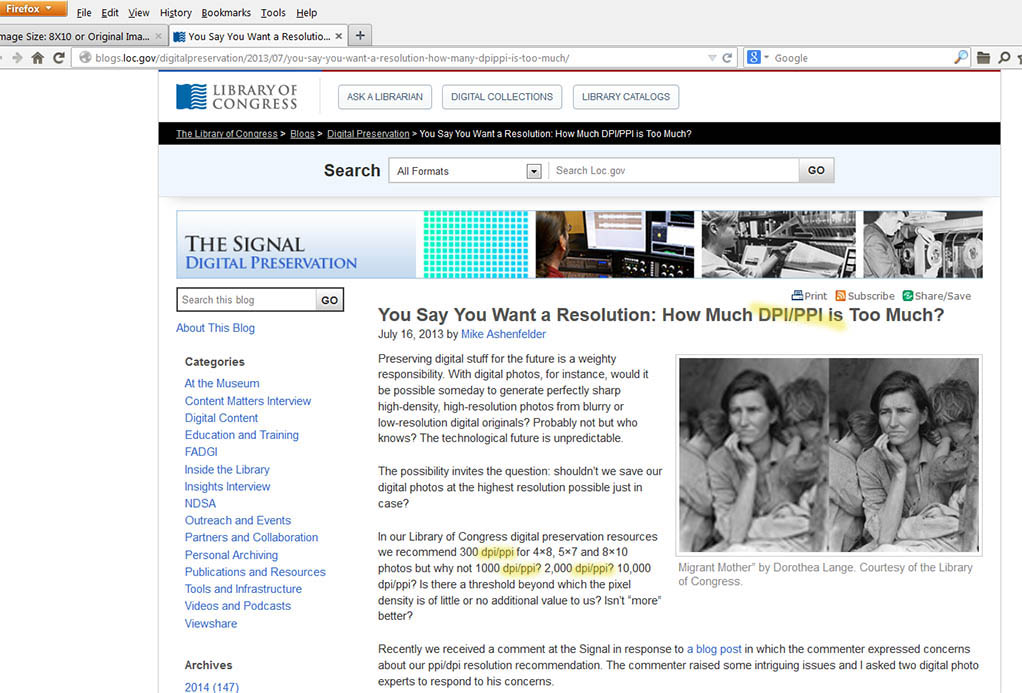Viewport: 1022px width, 693px height.
Task: Open the Bookmarks menu
Action: [x=226, y=12]
